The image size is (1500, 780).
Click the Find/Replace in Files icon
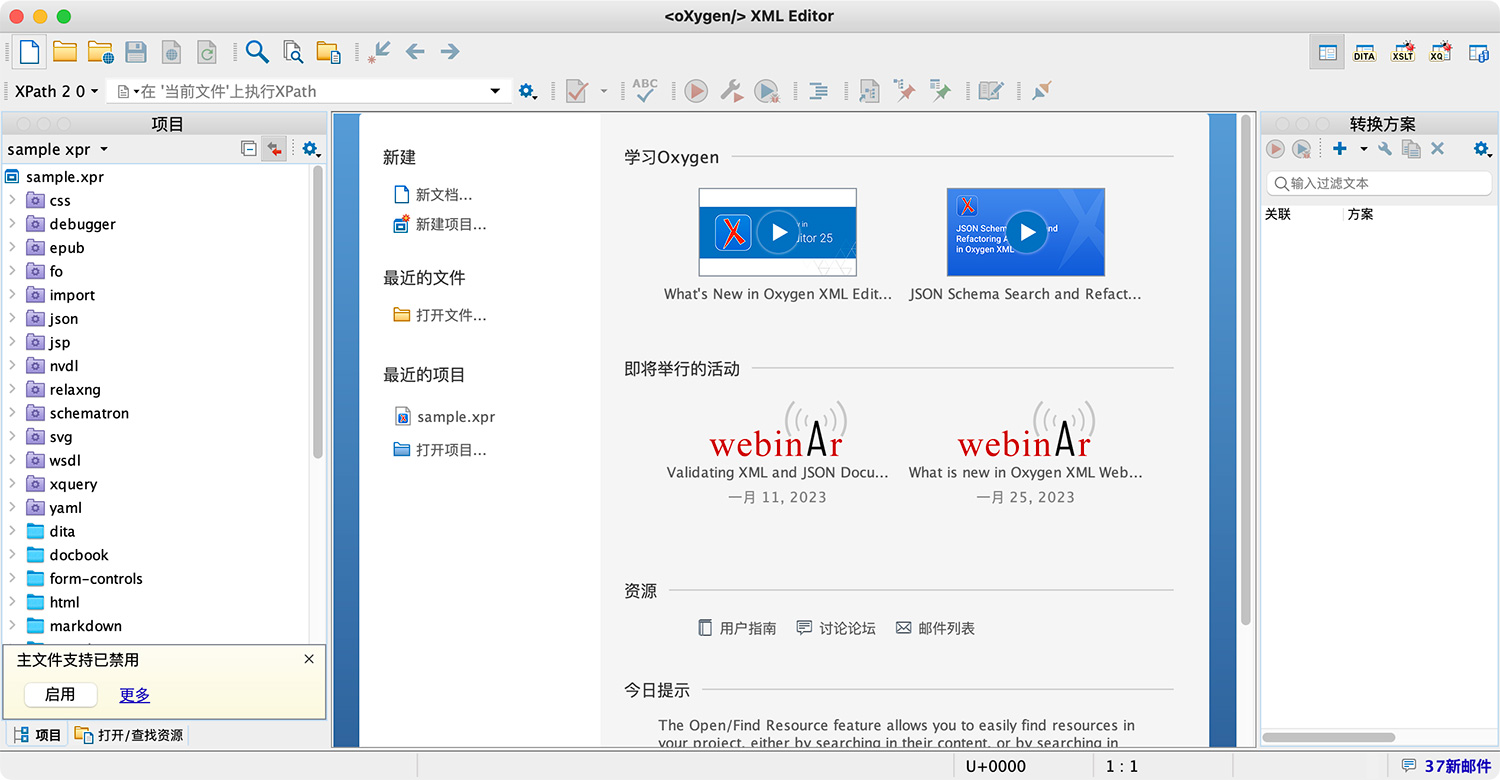click(x=292, y=51)
